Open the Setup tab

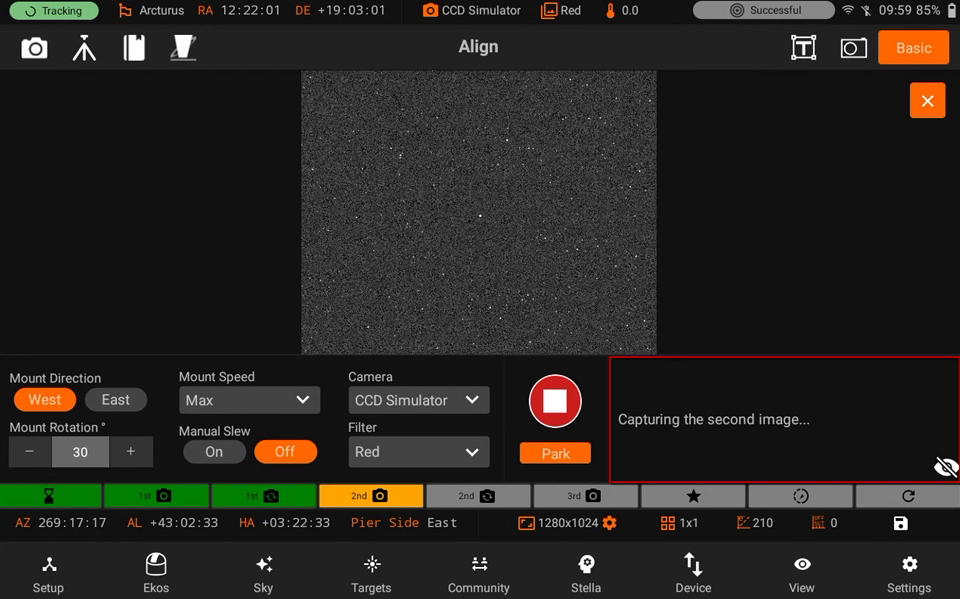tap(48, 574)
